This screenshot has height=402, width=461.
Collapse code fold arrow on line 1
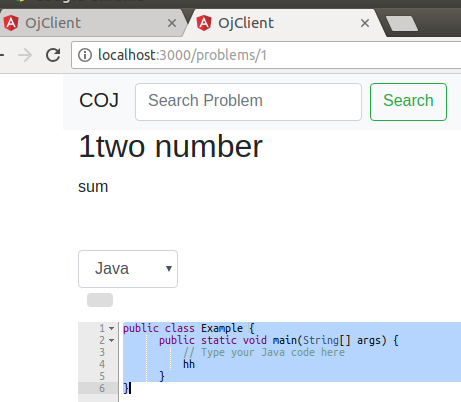coord(112,329)
